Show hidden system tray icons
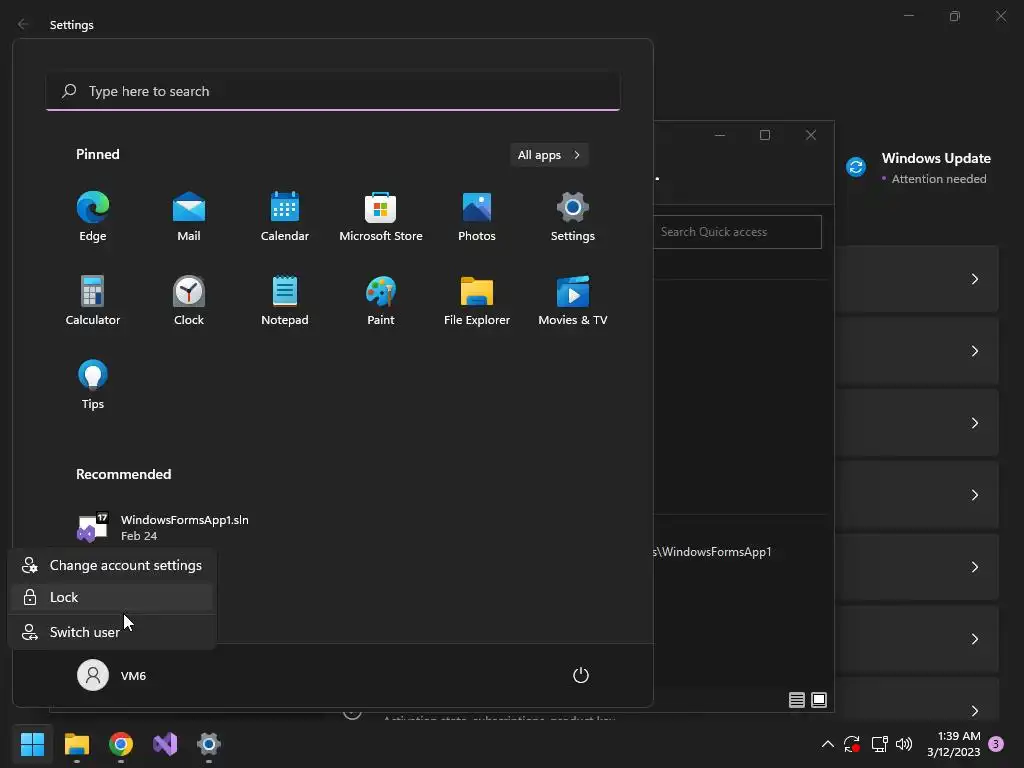 [x=827, y=744]
